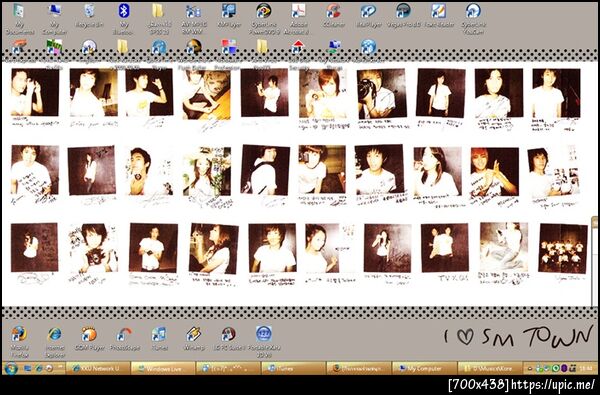Click the taskbar clock
This screenshot has height=395, width=600.
pyautogui.click(x=587, y=369)
